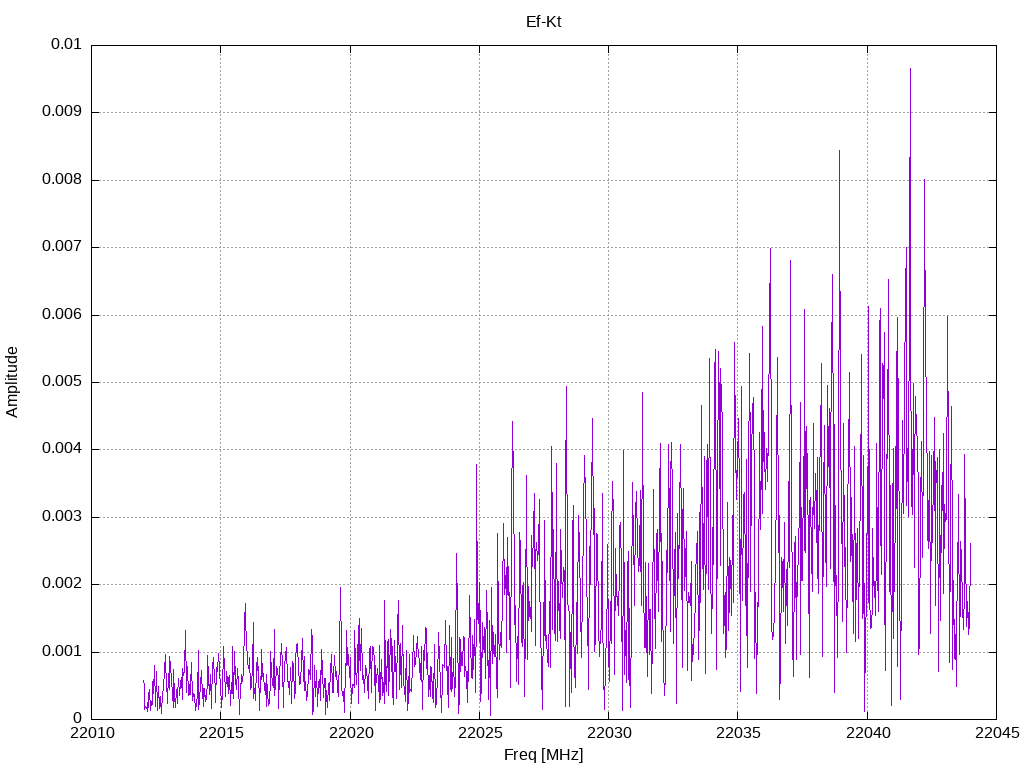Click the 0 y-axis tick label

coord(77,719)
